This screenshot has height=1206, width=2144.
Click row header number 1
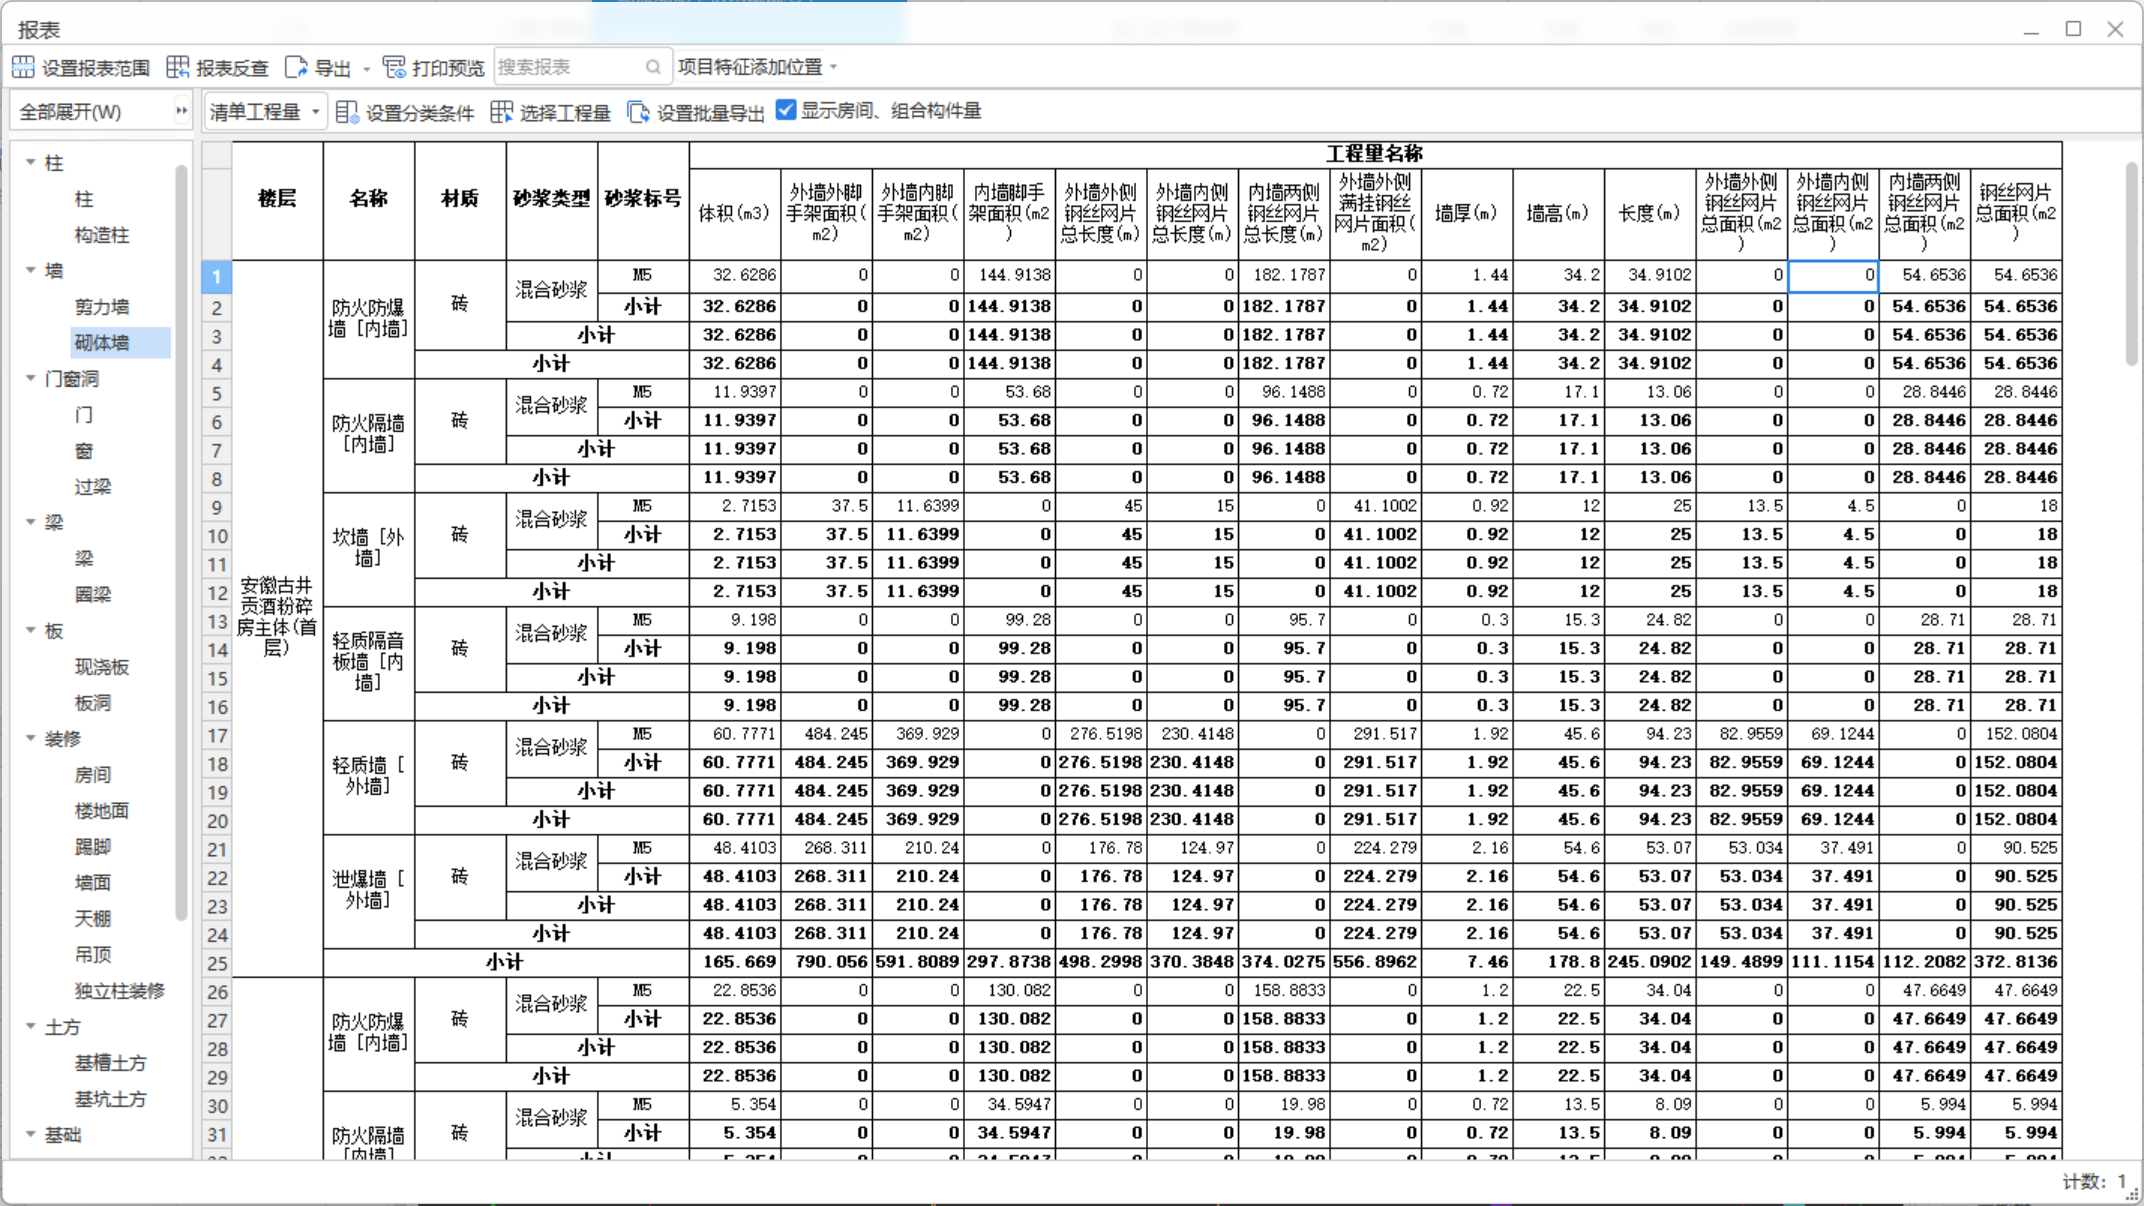pos(216,277)
